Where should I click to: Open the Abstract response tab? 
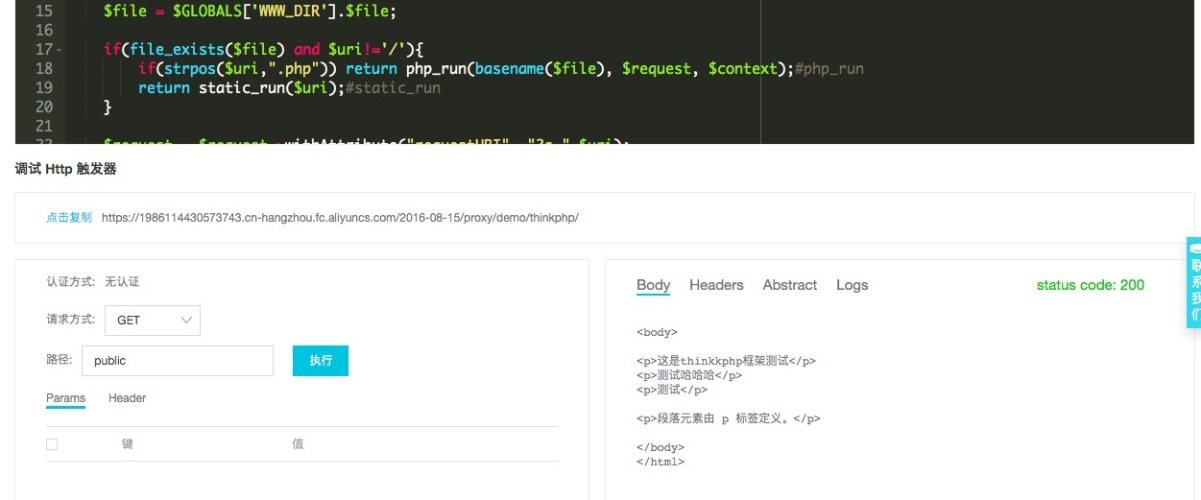790,285
